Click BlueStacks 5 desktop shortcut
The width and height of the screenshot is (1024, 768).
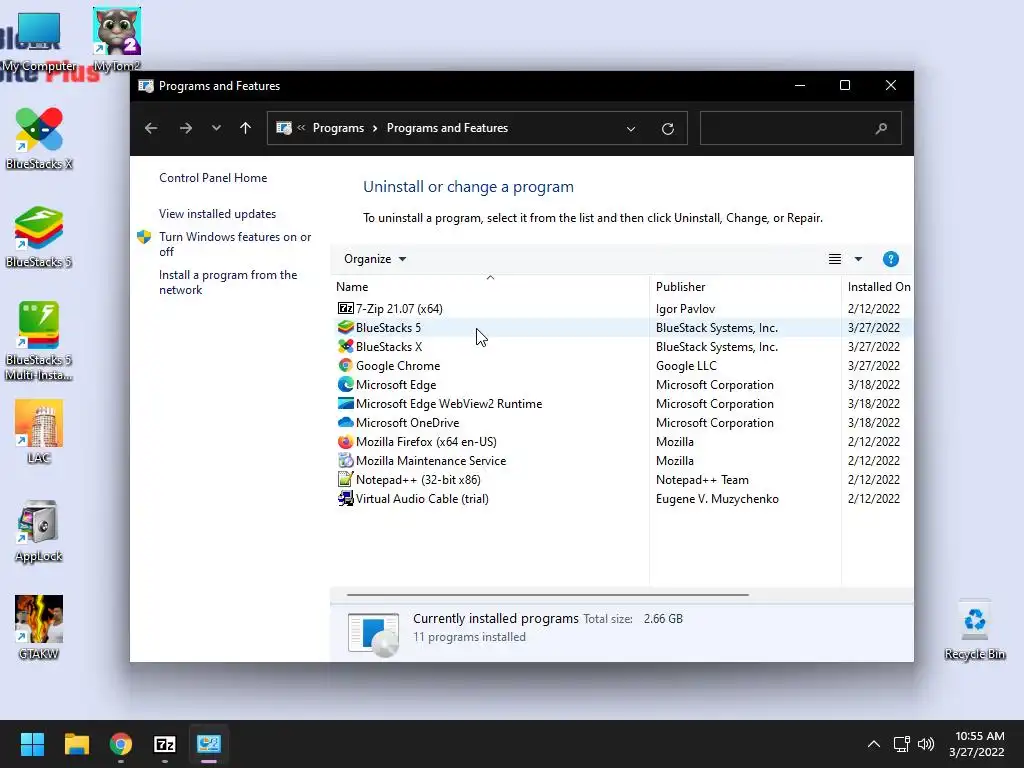click(x=39, y=236)
